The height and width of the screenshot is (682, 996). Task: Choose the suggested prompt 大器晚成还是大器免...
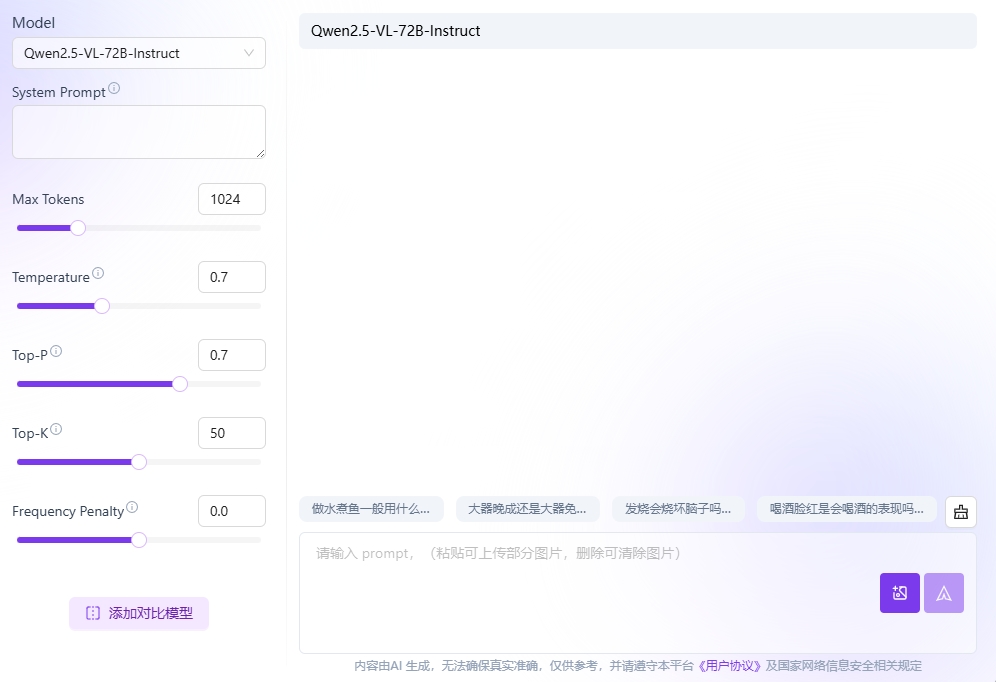coord(527,509)
